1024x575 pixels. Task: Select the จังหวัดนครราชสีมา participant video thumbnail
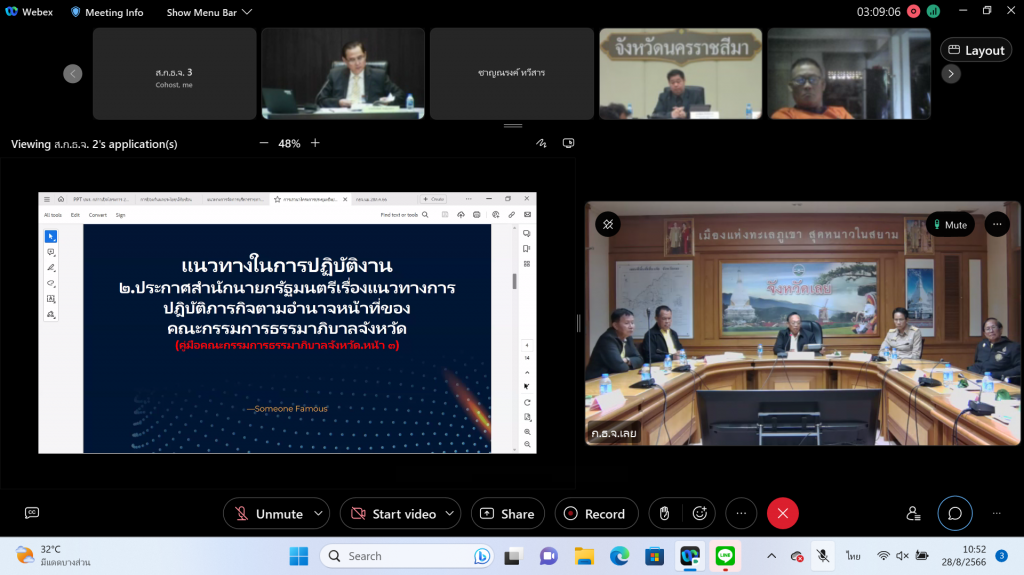tap(680, 74)
